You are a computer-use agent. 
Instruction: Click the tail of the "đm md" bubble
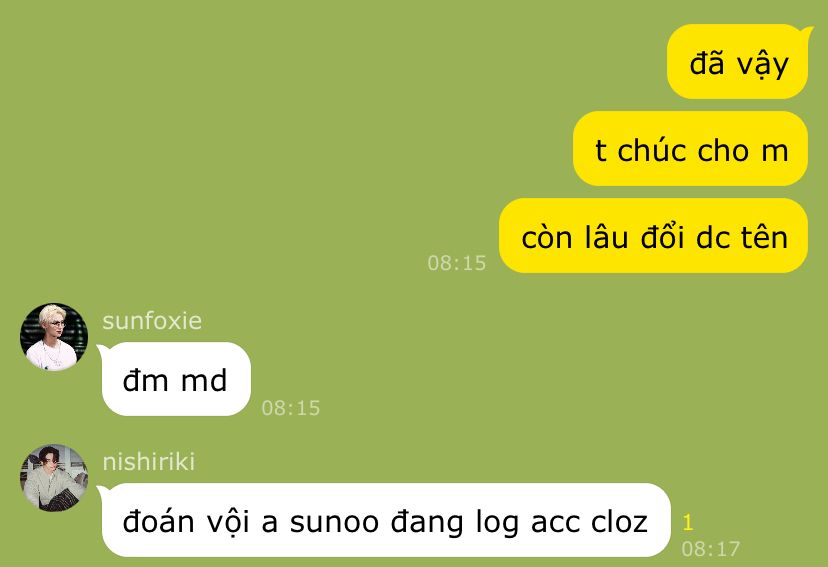102,349
